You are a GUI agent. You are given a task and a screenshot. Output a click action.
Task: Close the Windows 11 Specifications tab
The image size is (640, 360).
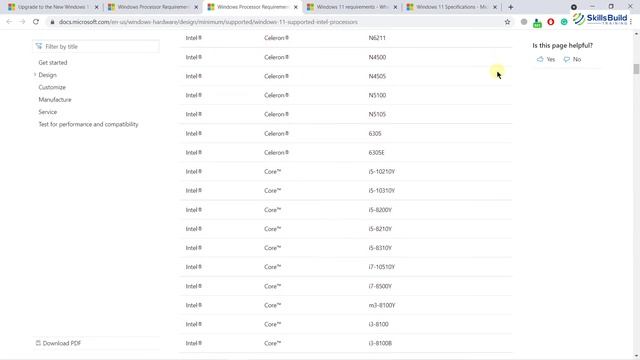(x=495, y=7)
